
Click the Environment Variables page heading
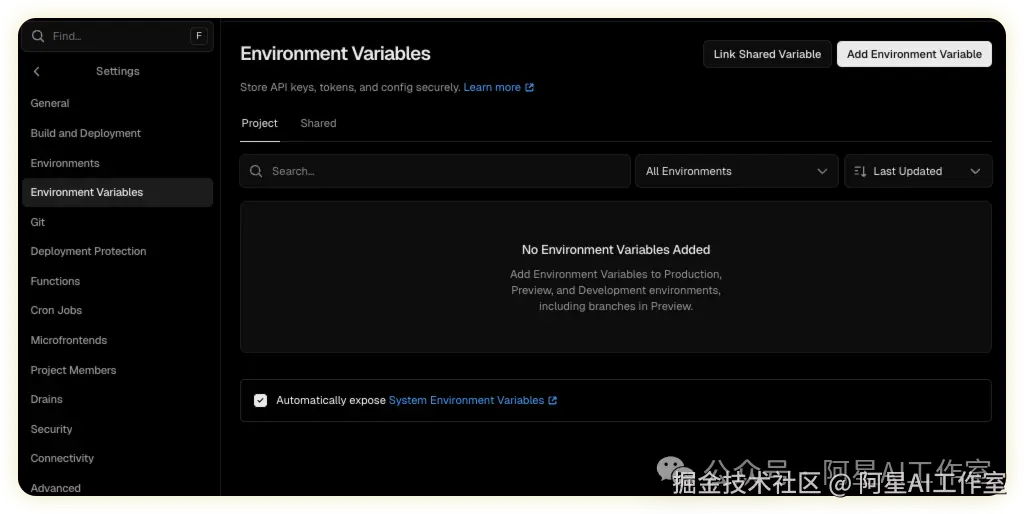[335, 54]
